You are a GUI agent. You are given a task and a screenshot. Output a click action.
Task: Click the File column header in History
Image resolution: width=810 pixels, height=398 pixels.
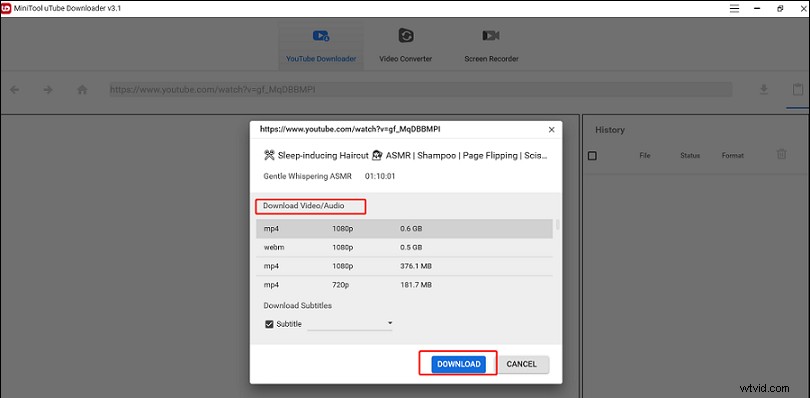[x=645, y=156]
